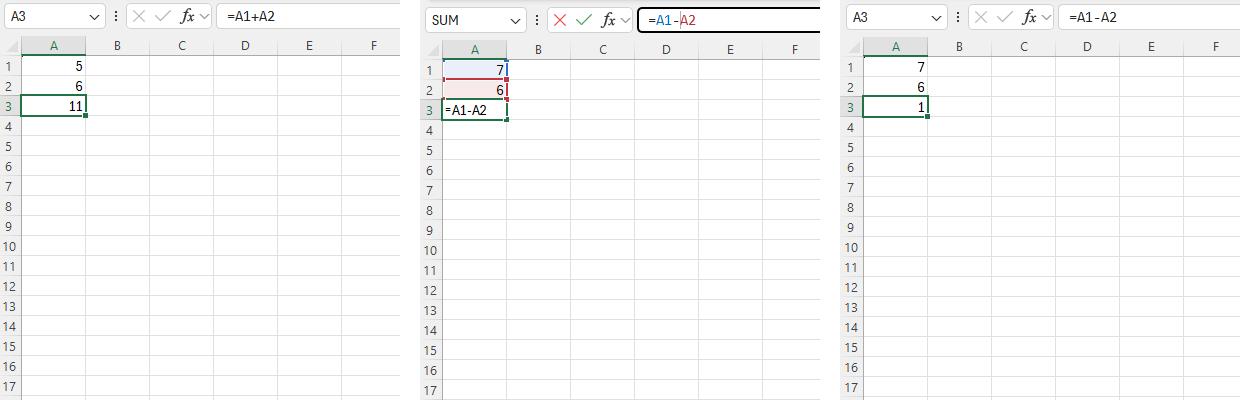This screenshot has width=1240, height=400.
Task: Click the resize dots beside the SUM box
Action: click(537, 20)
